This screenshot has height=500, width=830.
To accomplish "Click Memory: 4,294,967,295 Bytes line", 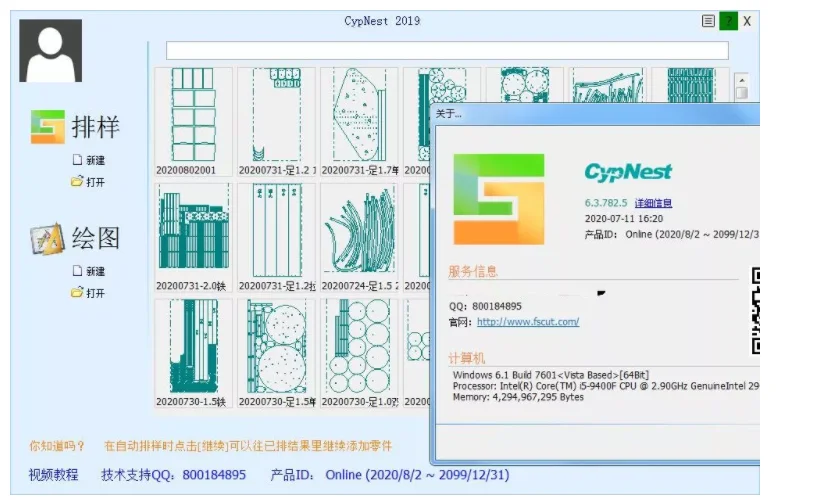I will coord(518,397).
